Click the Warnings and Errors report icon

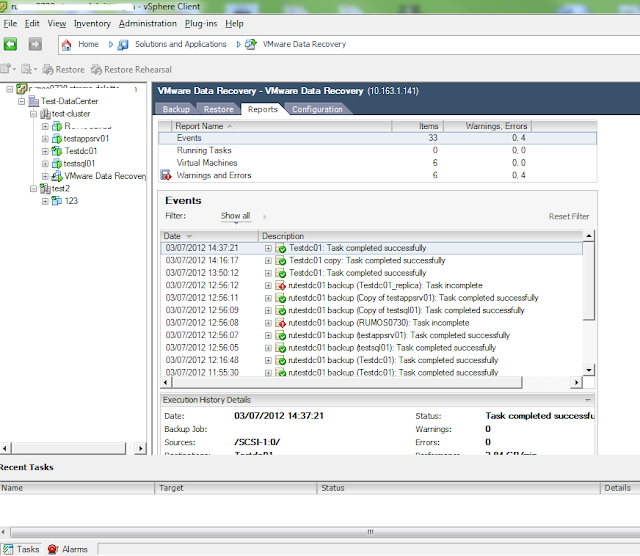(x=166, y=175)
